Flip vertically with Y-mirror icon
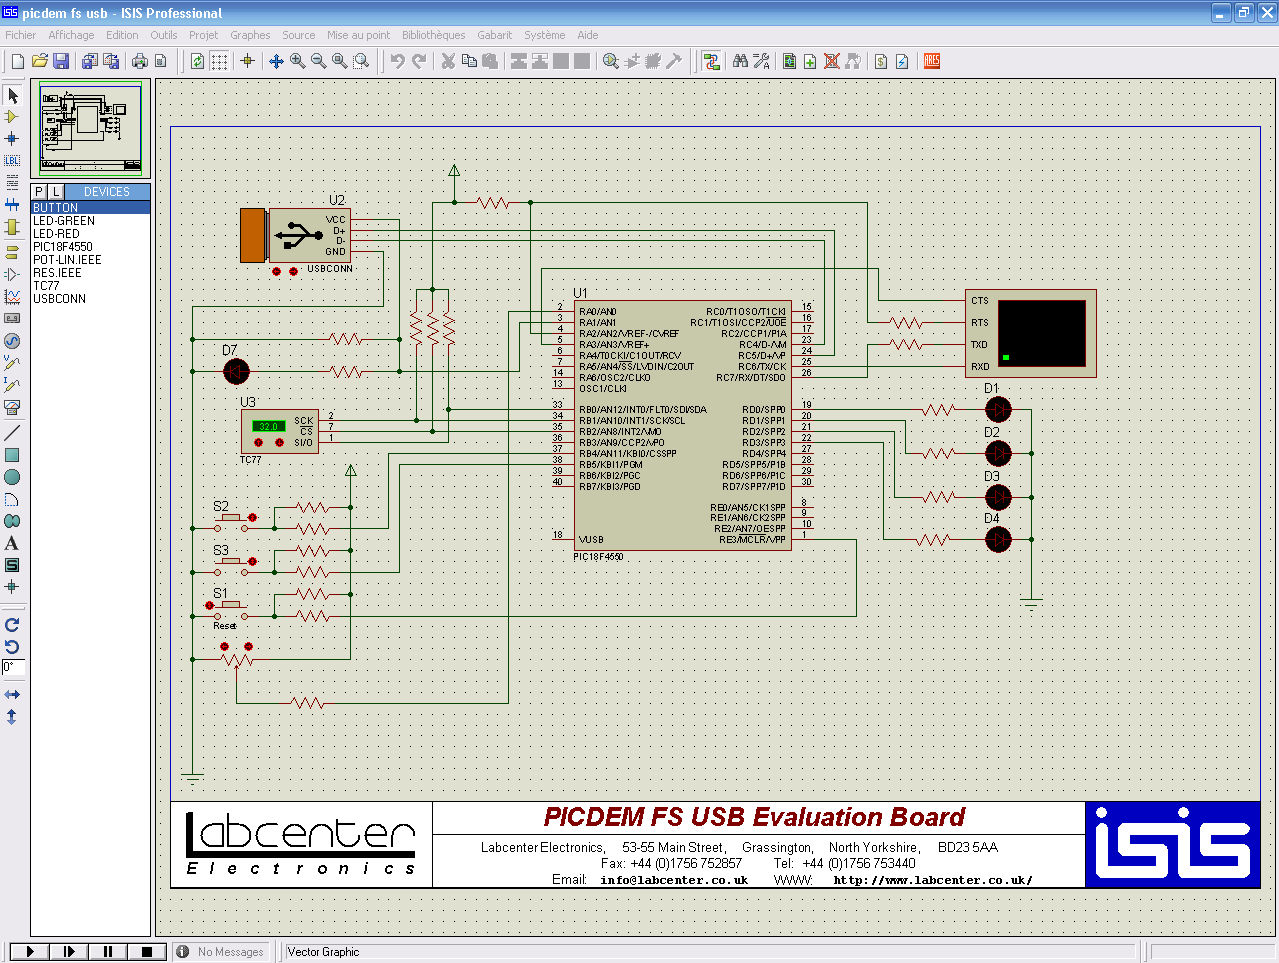Viewport: 1279px width, 963px height. 12,716
